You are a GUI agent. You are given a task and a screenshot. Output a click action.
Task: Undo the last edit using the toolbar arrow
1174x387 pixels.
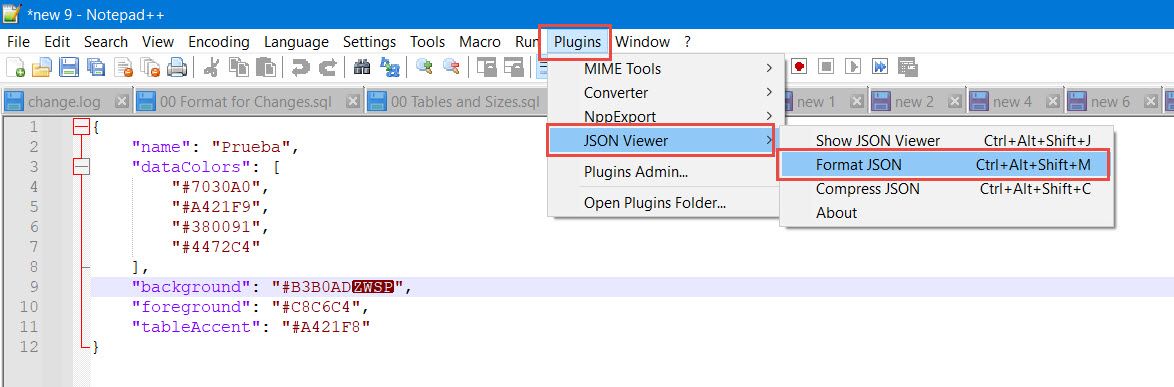click(x=300, y=67)
